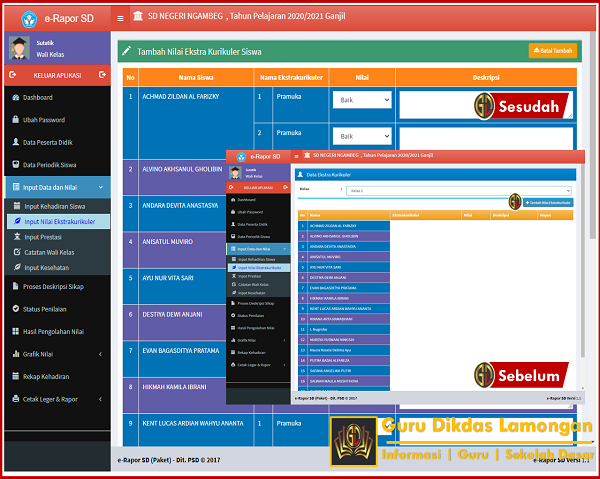The height and width of the screenshot is (479, 600).
Task: Click student name ALVINO AKHSANUL GHOLIBIN
Action: pyautogui.click(x=182, y=169)
